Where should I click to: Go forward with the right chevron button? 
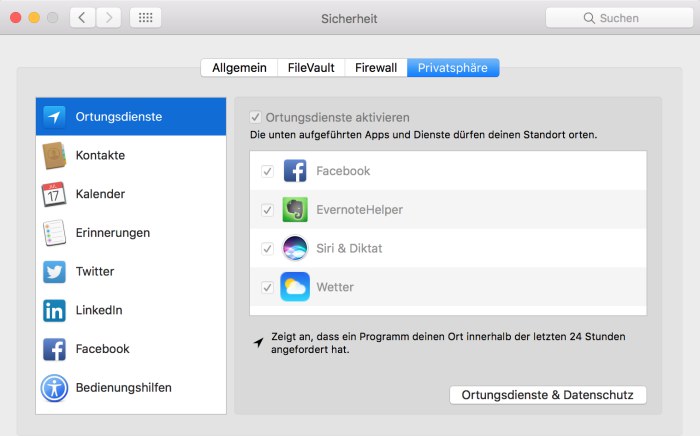pos(108,18)
